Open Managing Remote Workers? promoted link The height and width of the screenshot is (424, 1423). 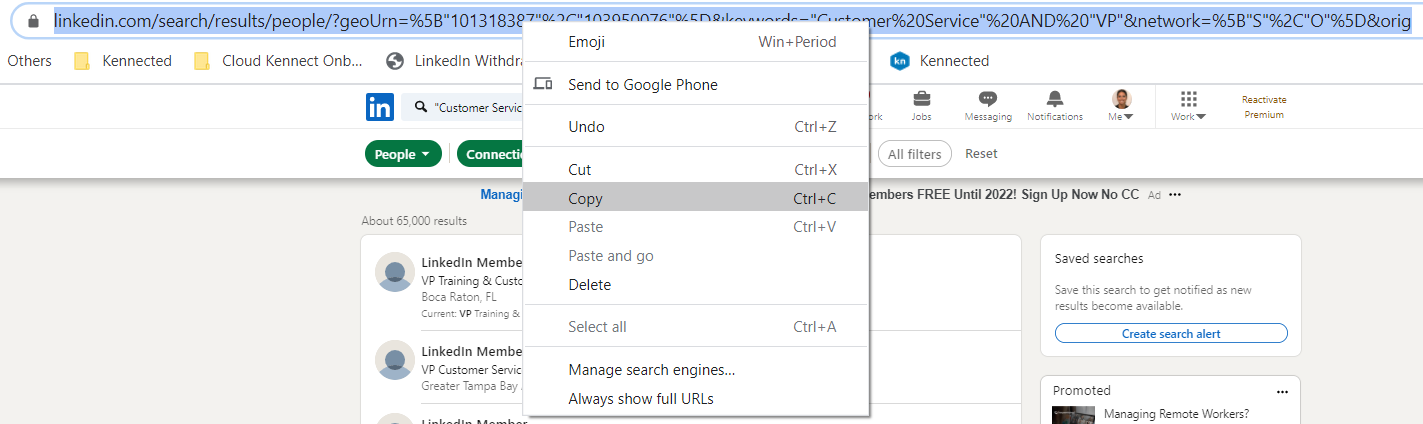click(1176, 413)
